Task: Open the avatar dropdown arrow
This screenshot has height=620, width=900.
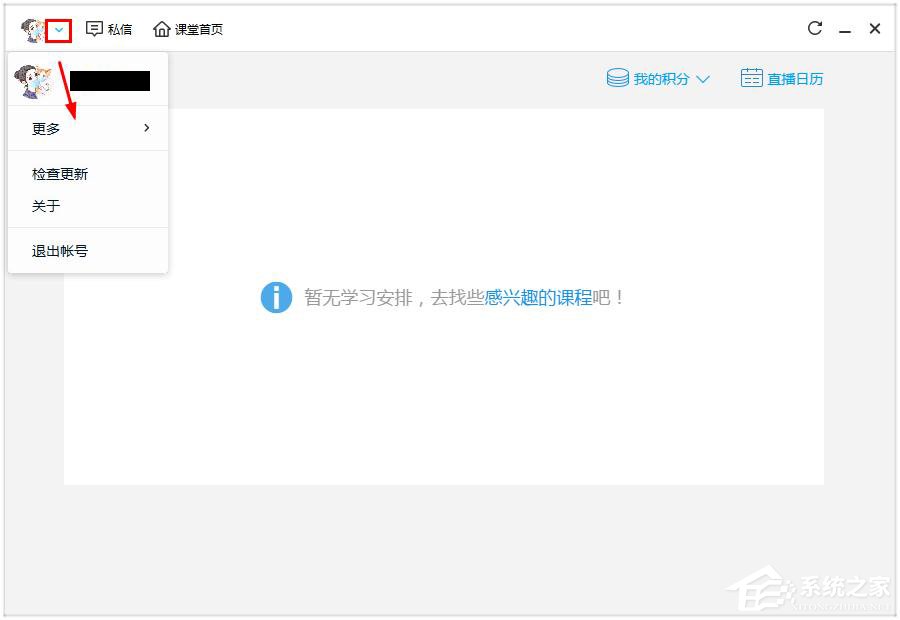Action: point(57,29)
